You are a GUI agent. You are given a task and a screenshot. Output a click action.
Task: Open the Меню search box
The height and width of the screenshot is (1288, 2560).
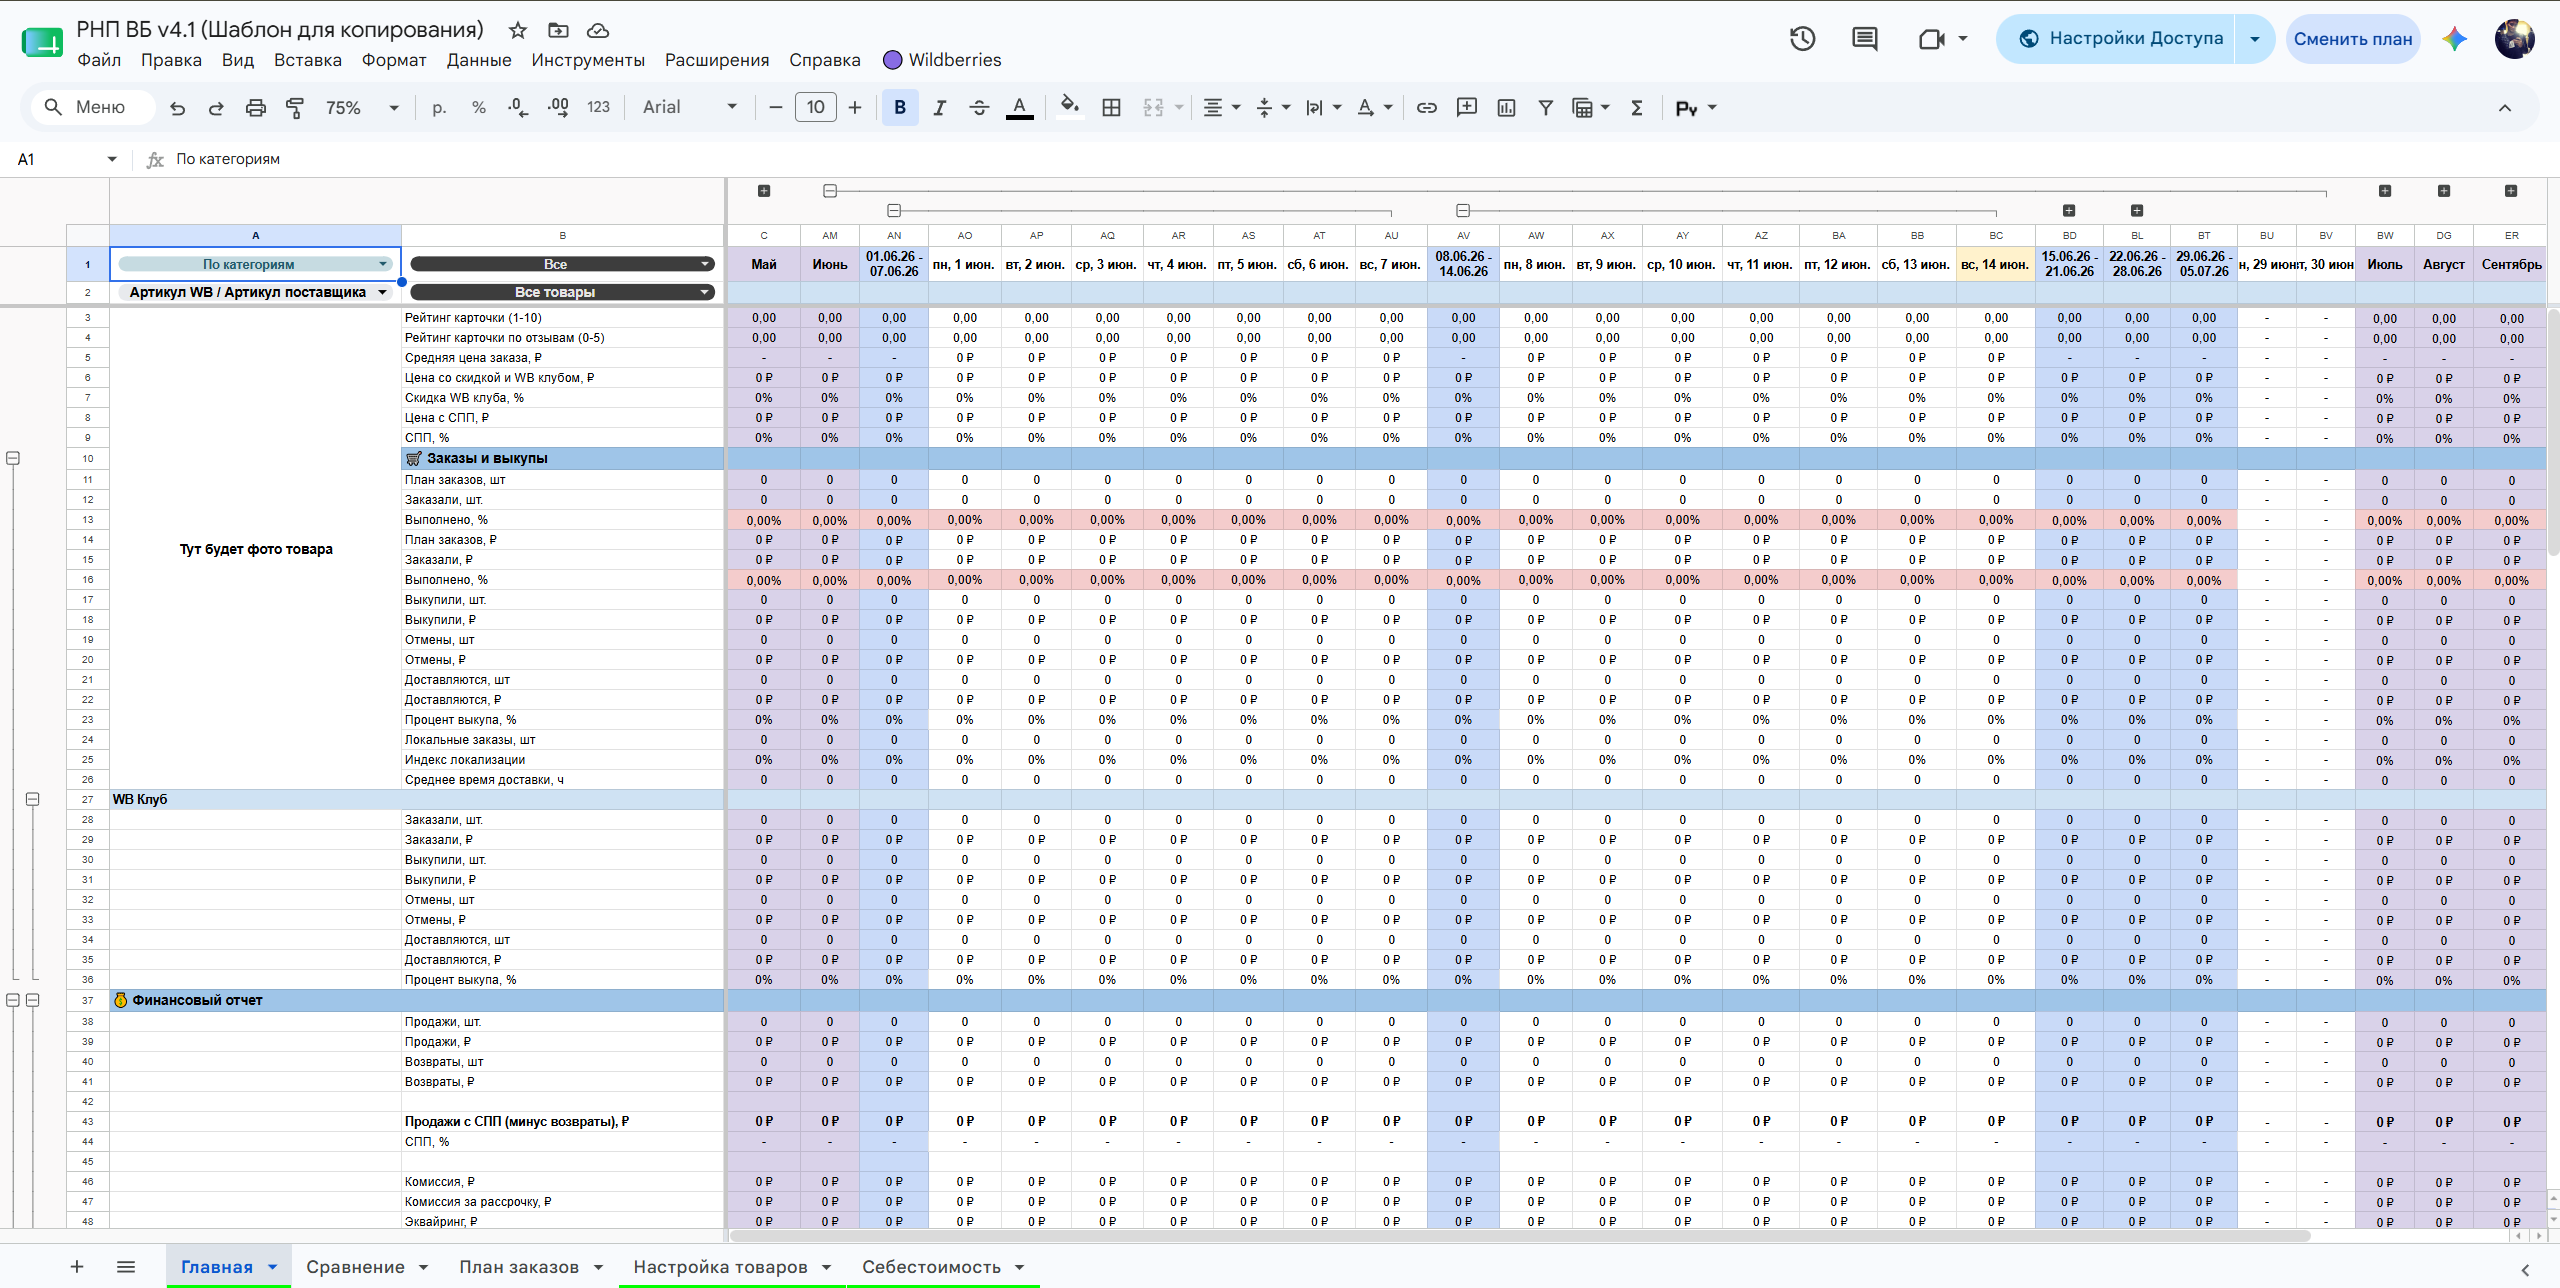(92, 107)
